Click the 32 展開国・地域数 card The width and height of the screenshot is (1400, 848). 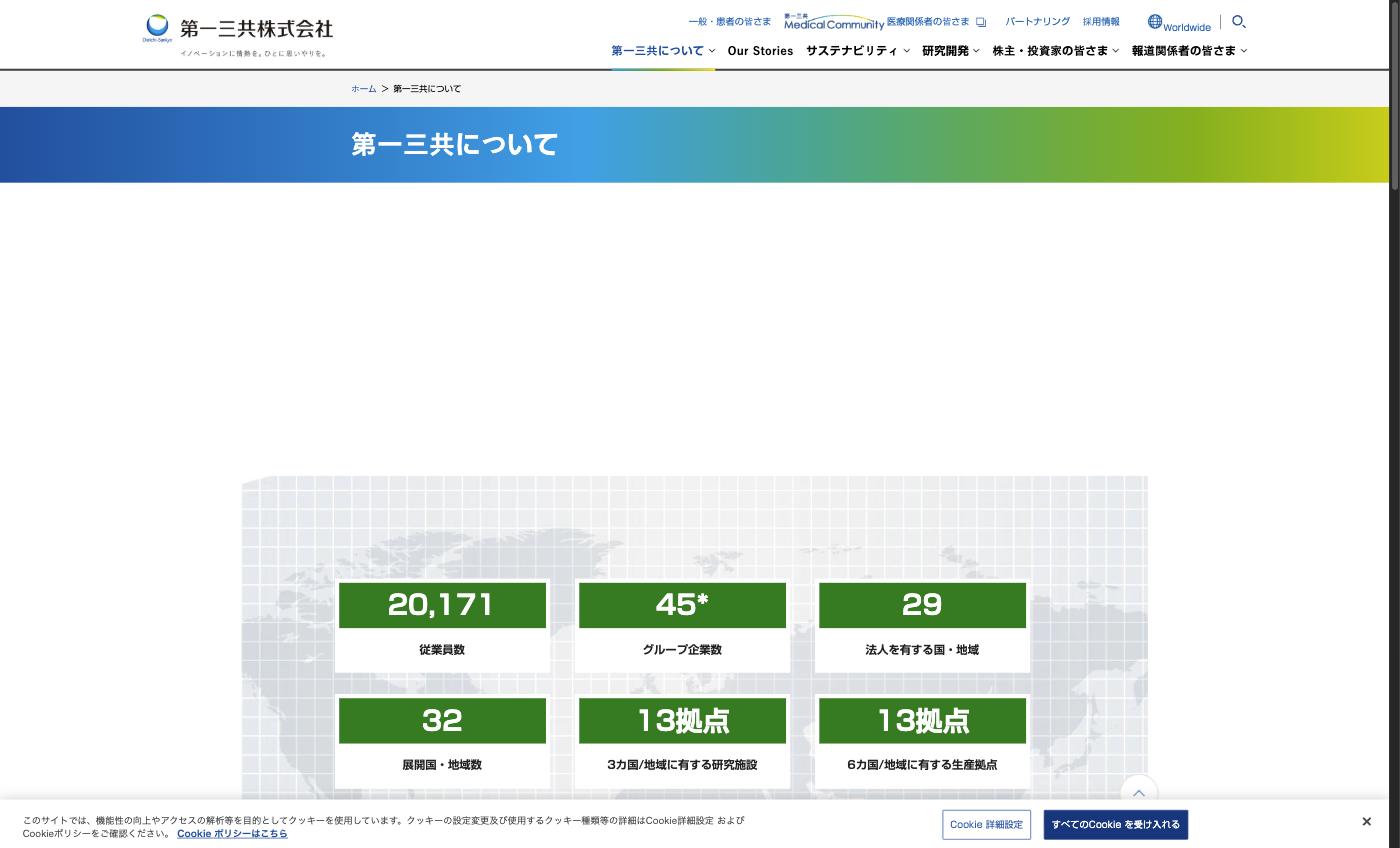442,741
